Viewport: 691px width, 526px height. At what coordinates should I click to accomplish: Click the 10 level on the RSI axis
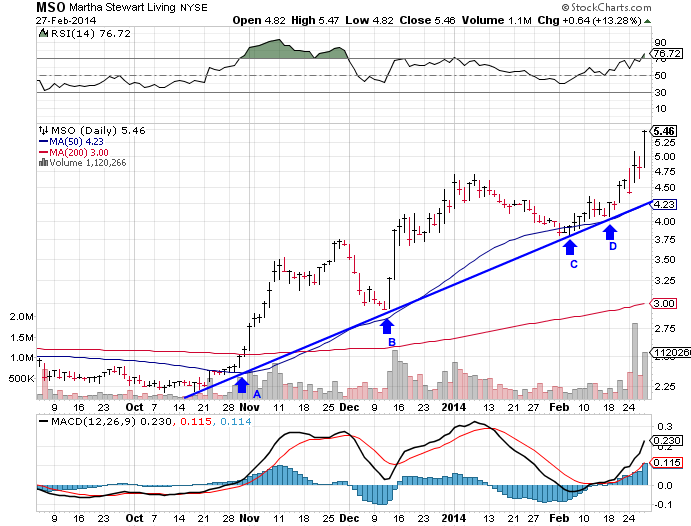coord(660,108)
